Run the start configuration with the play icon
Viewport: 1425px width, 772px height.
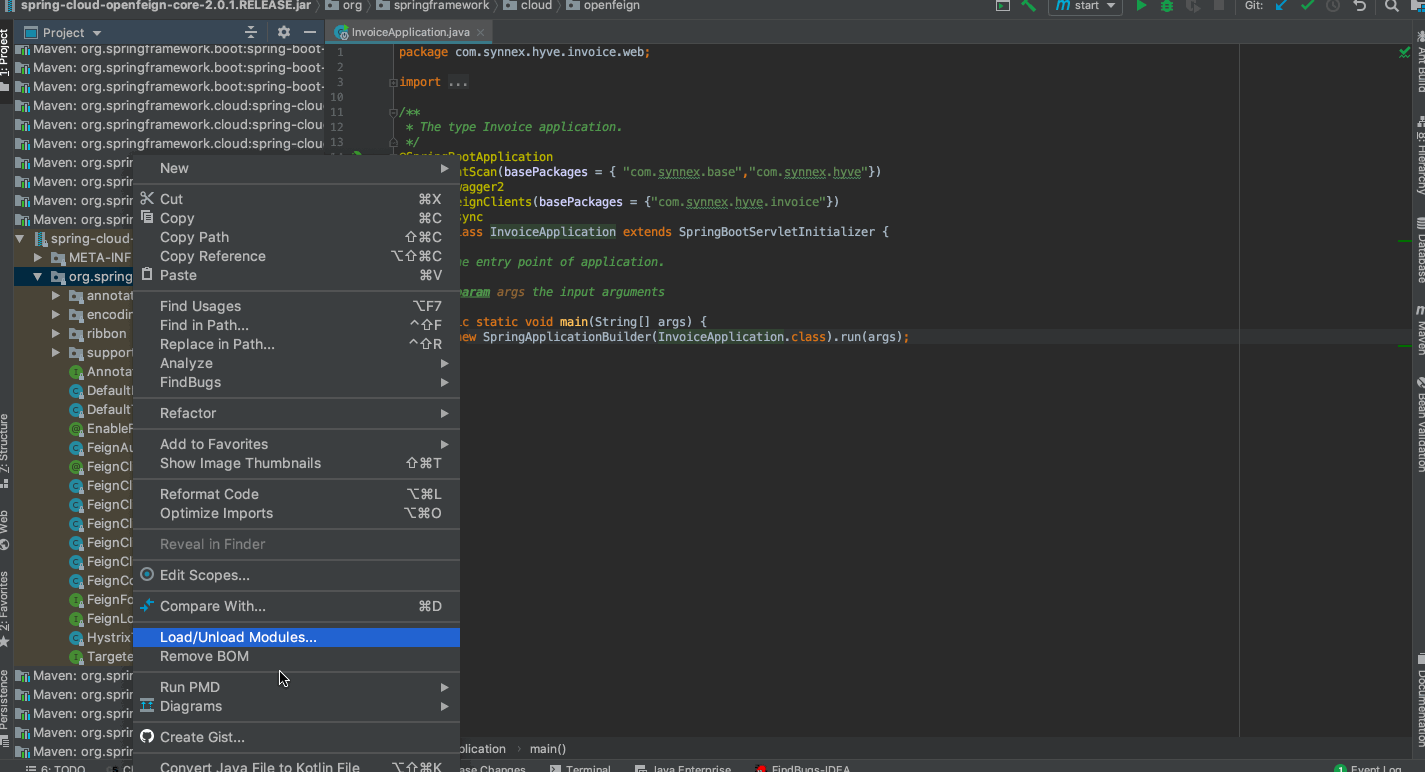(1141, 6)
